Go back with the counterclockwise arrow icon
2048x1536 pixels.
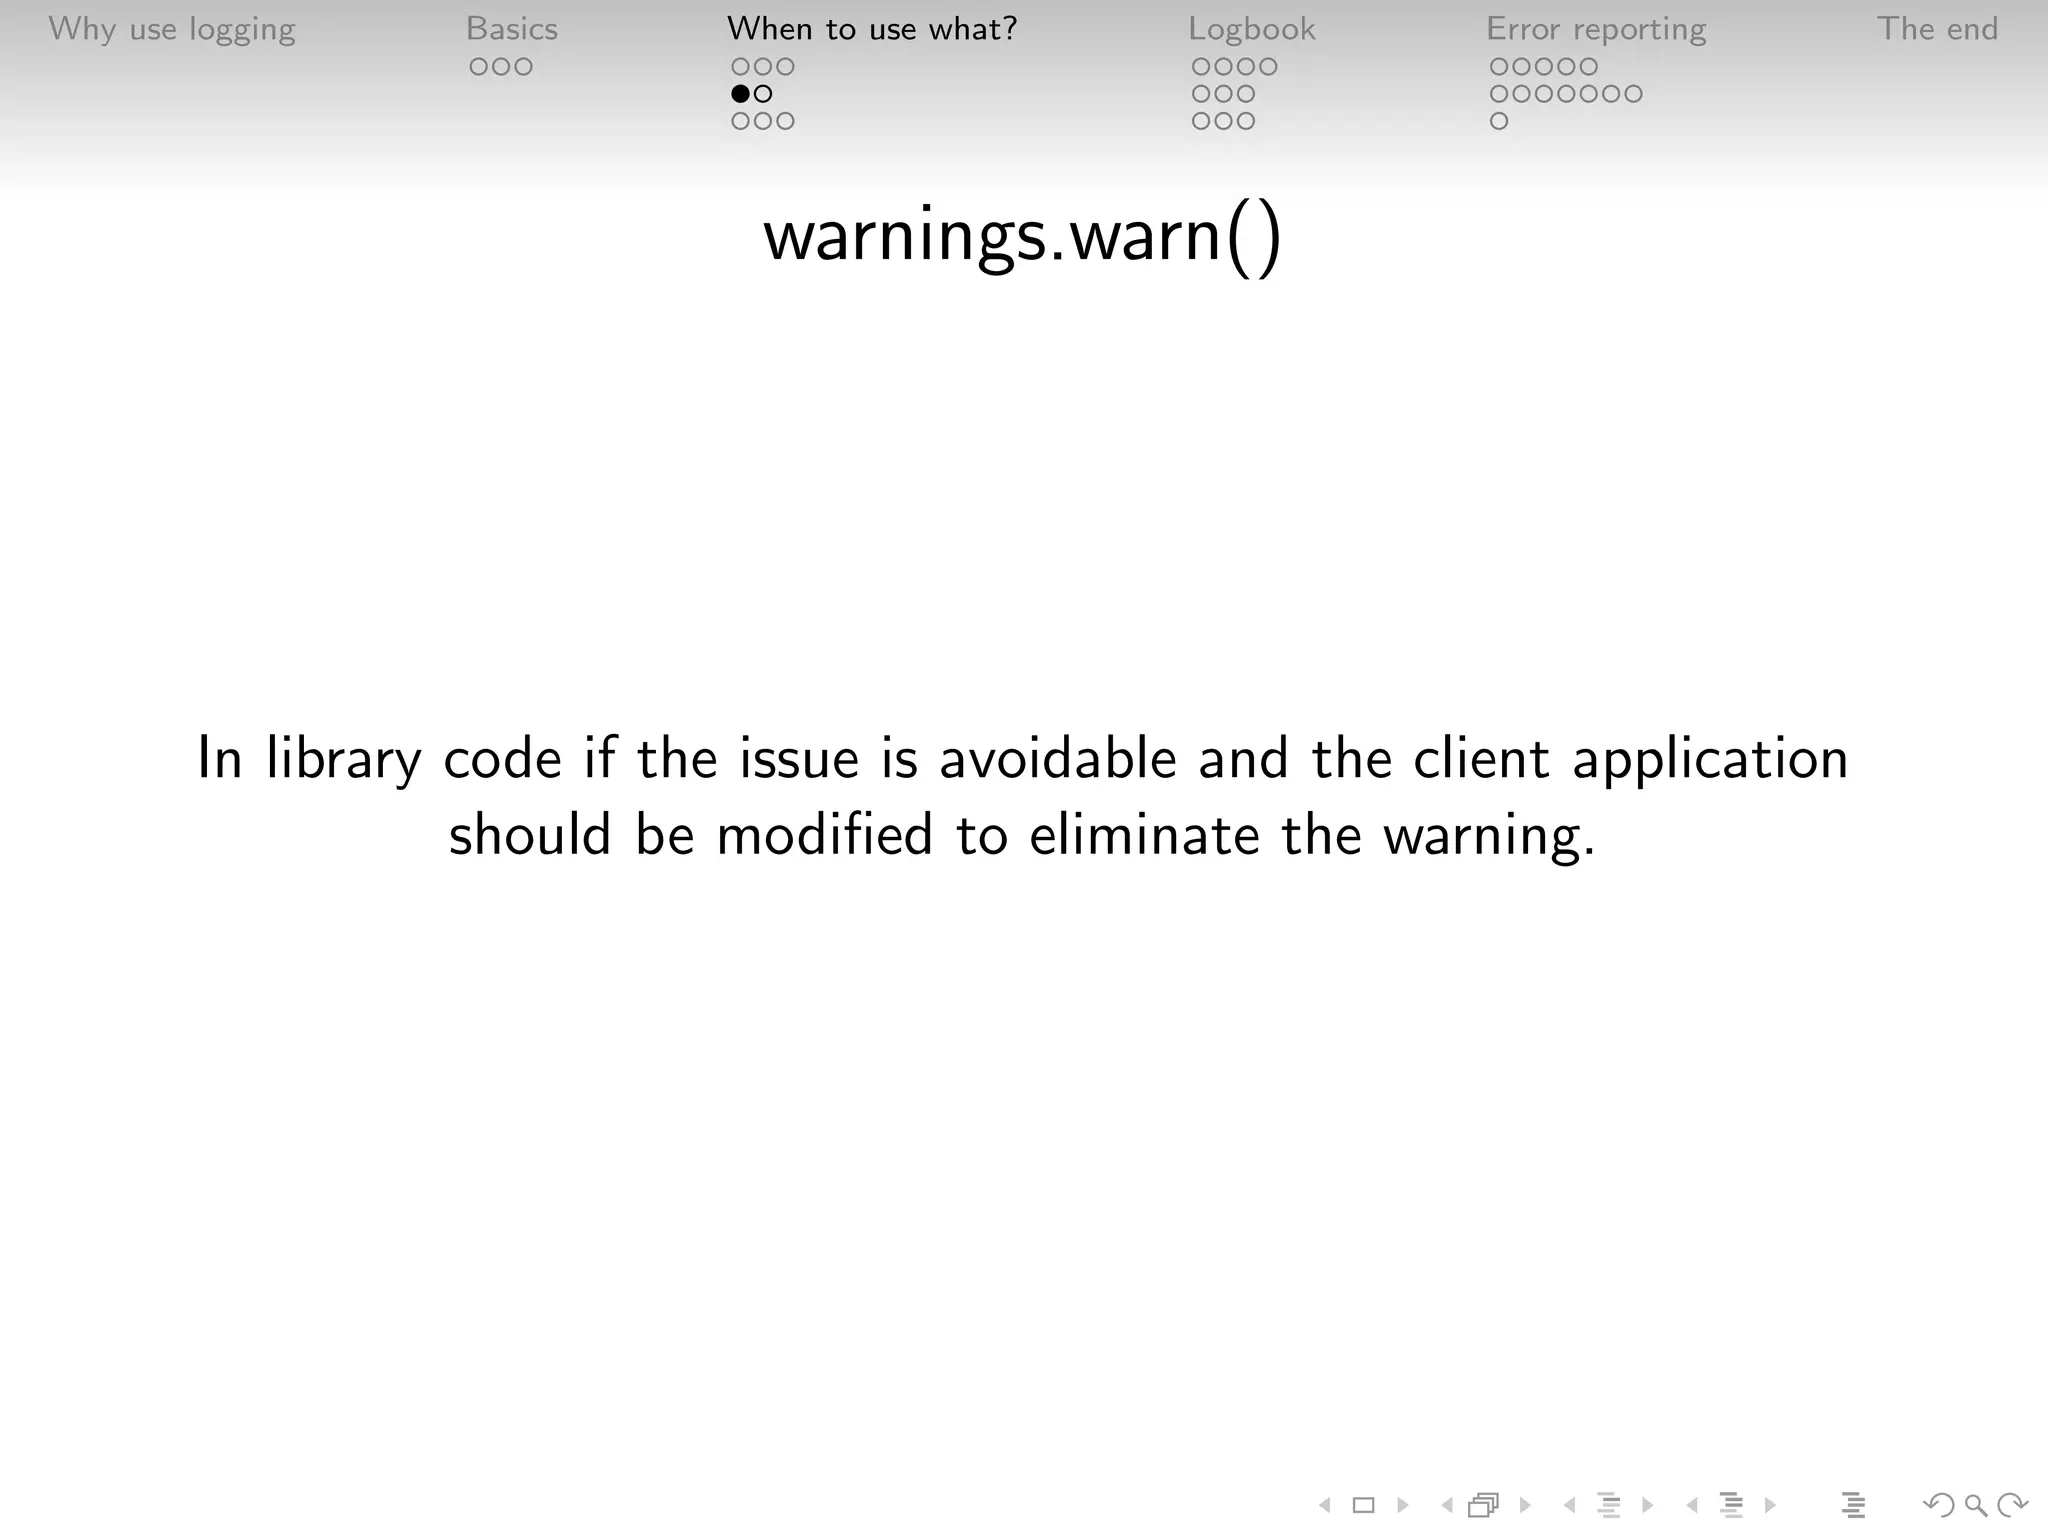click(1938, 1505)
